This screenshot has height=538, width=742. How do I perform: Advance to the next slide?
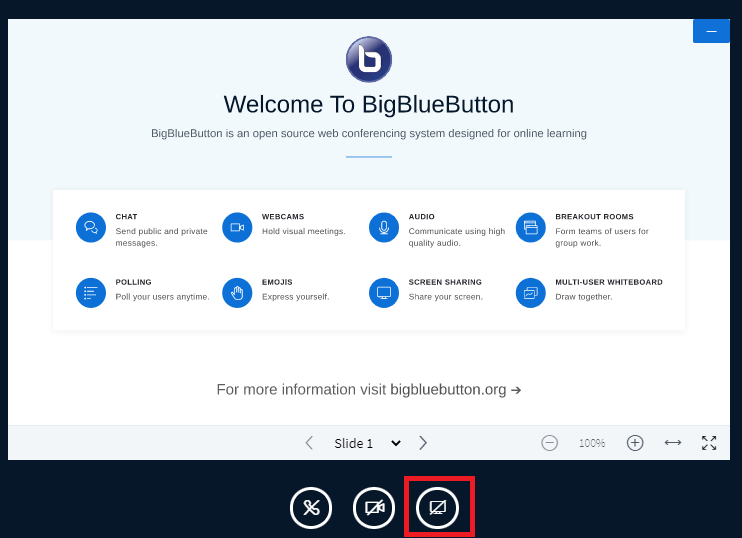click(423, 443)
